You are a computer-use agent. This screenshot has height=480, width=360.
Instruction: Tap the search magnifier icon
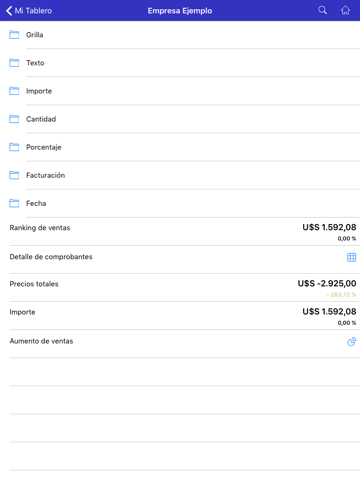click(x=322, y=10)
